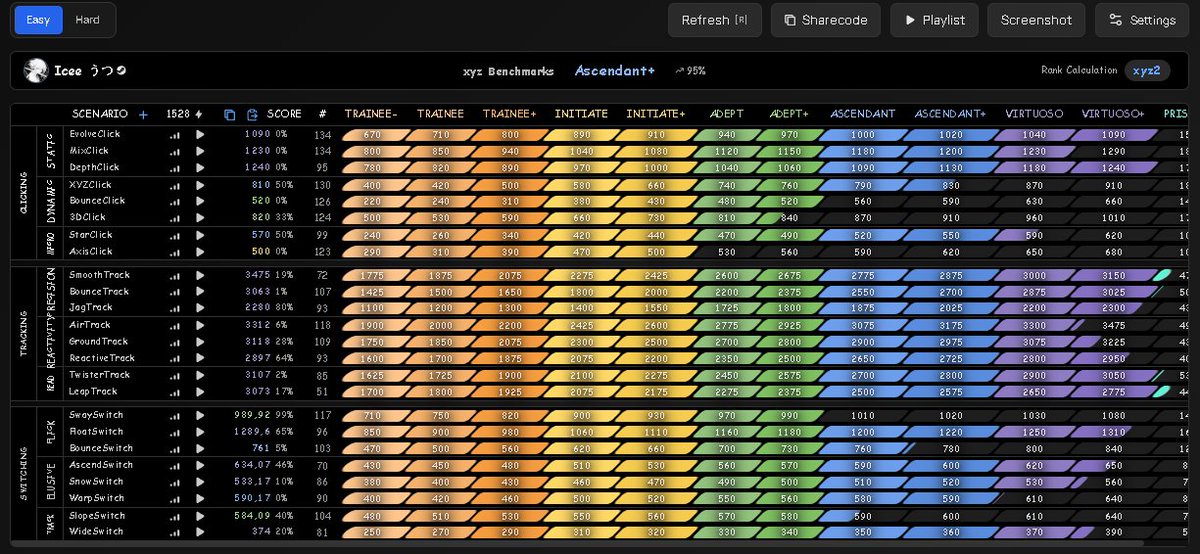Click the WarpSwitch scenario name

(x=97, y=498)
